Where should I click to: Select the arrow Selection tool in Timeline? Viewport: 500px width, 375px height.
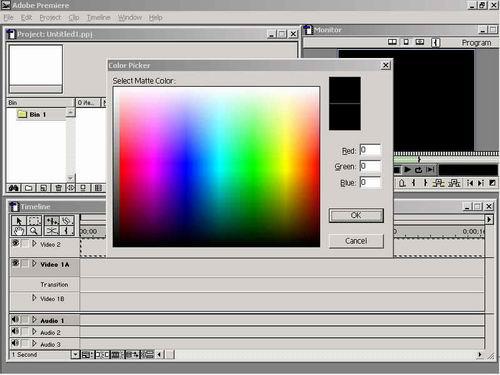pyautogui.click(x=19, y=220)
